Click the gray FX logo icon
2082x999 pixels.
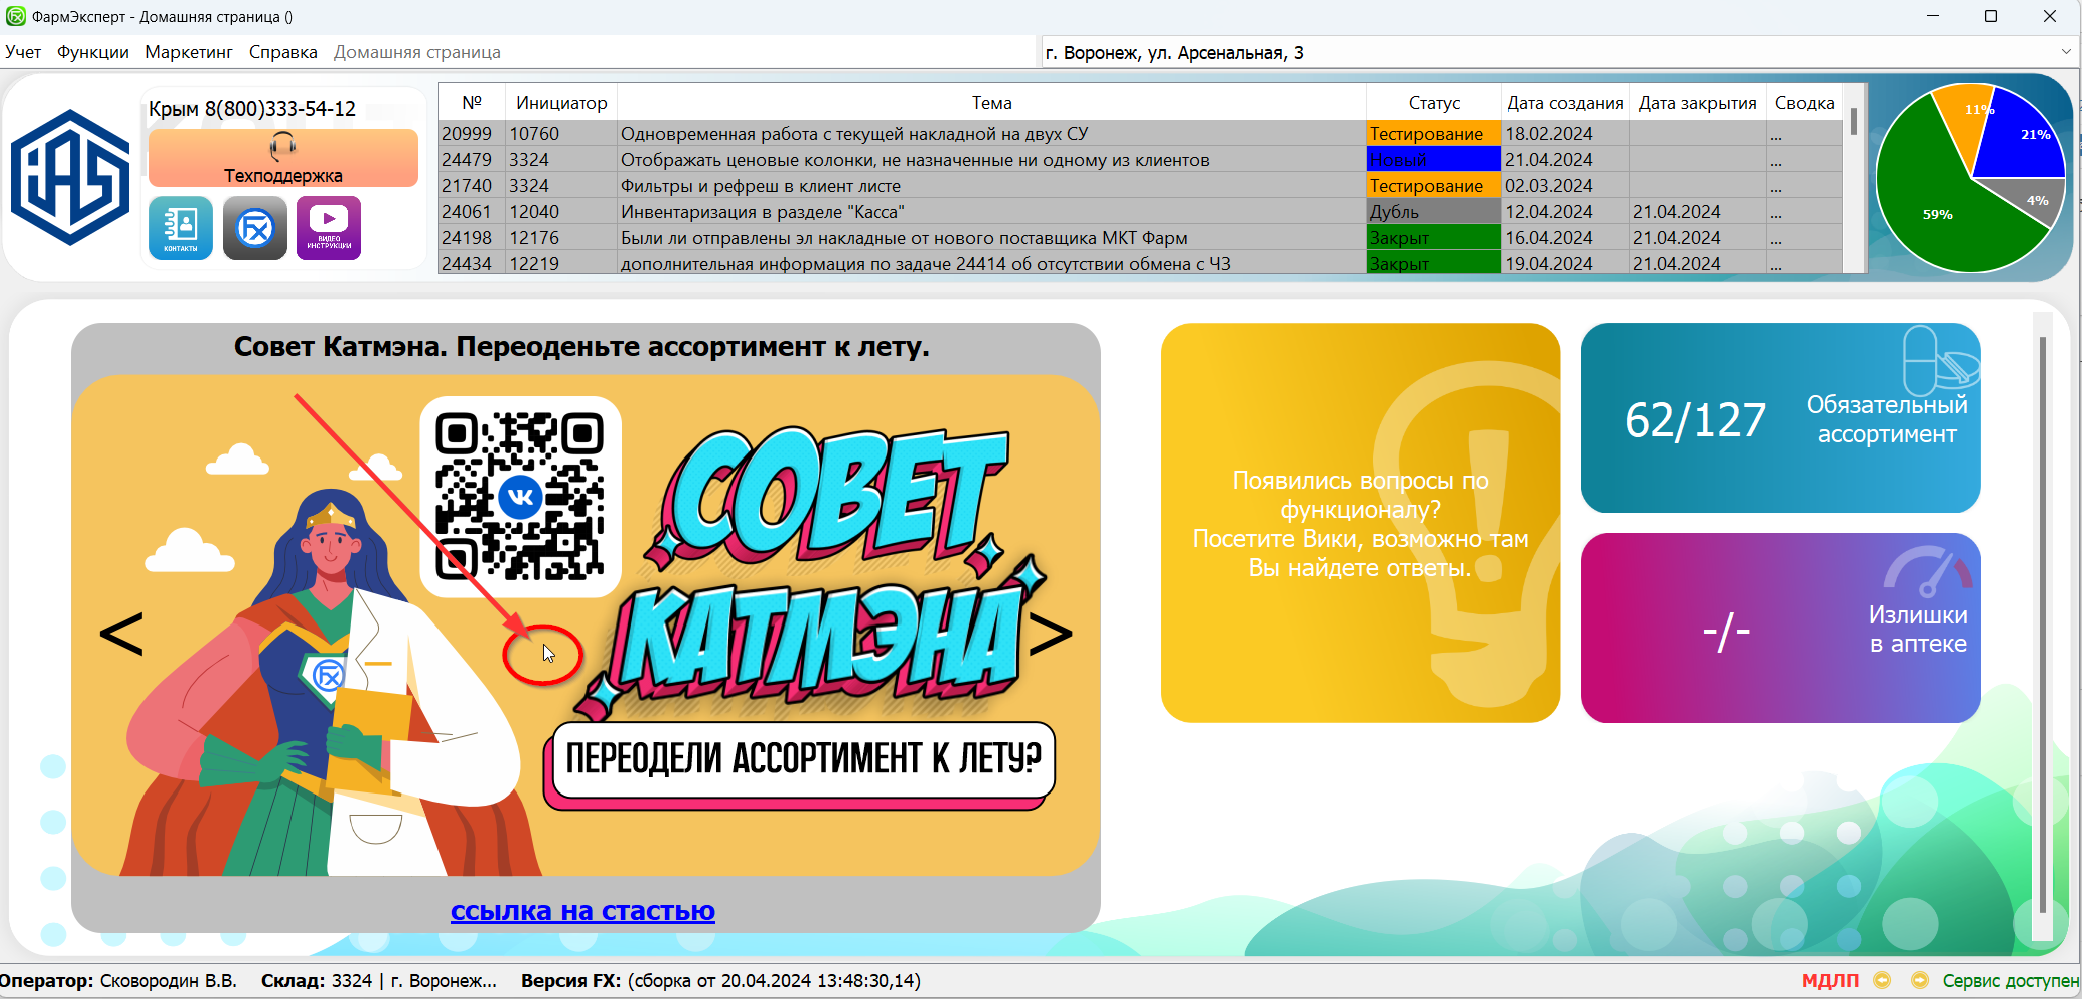pos(255,228)
